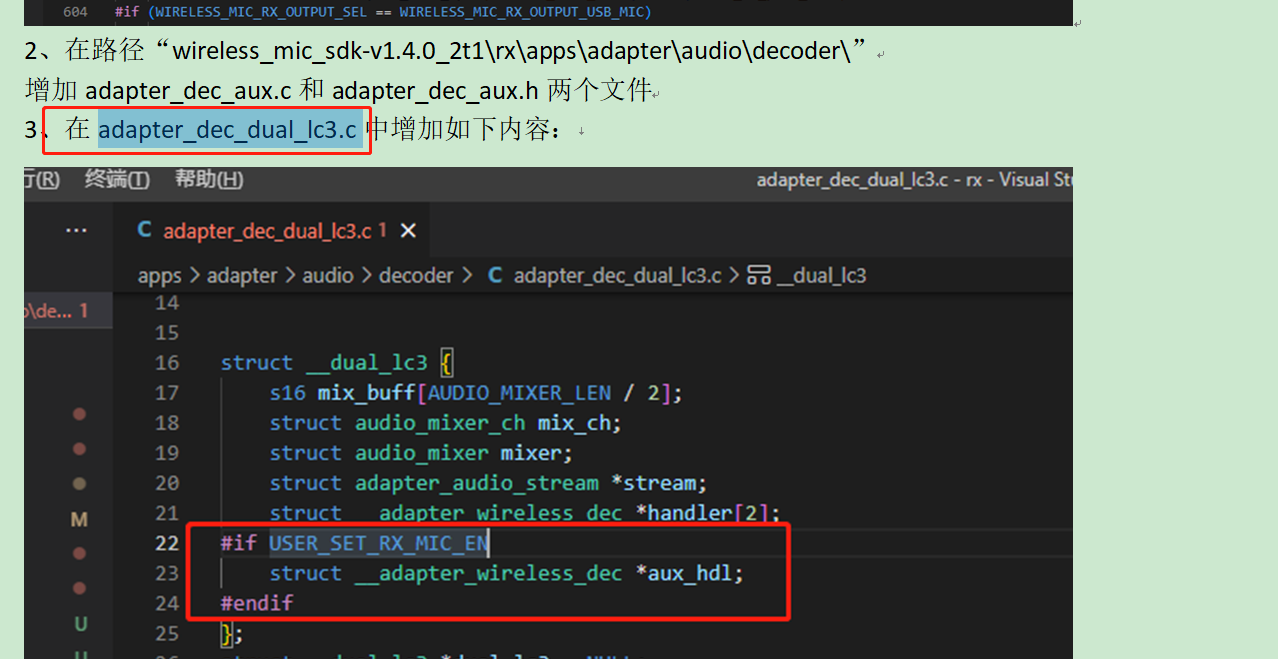The width and height of the screenshot is (1278, 659).
Task: Select adapter_dec_dual_lc3.c in the breadcrumb path
Action: click(x=617, y=275)
